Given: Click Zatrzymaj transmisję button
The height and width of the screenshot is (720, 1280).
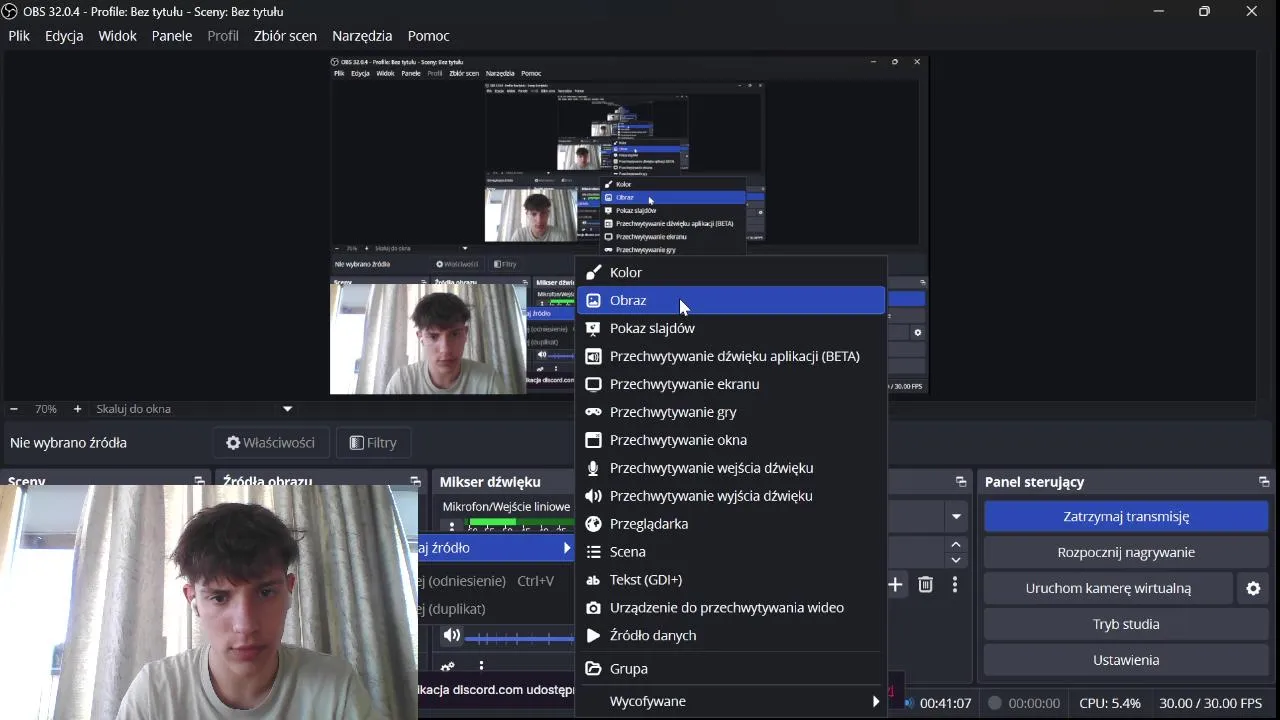Looking at the screenshot, I should (x=1126, y=517).
